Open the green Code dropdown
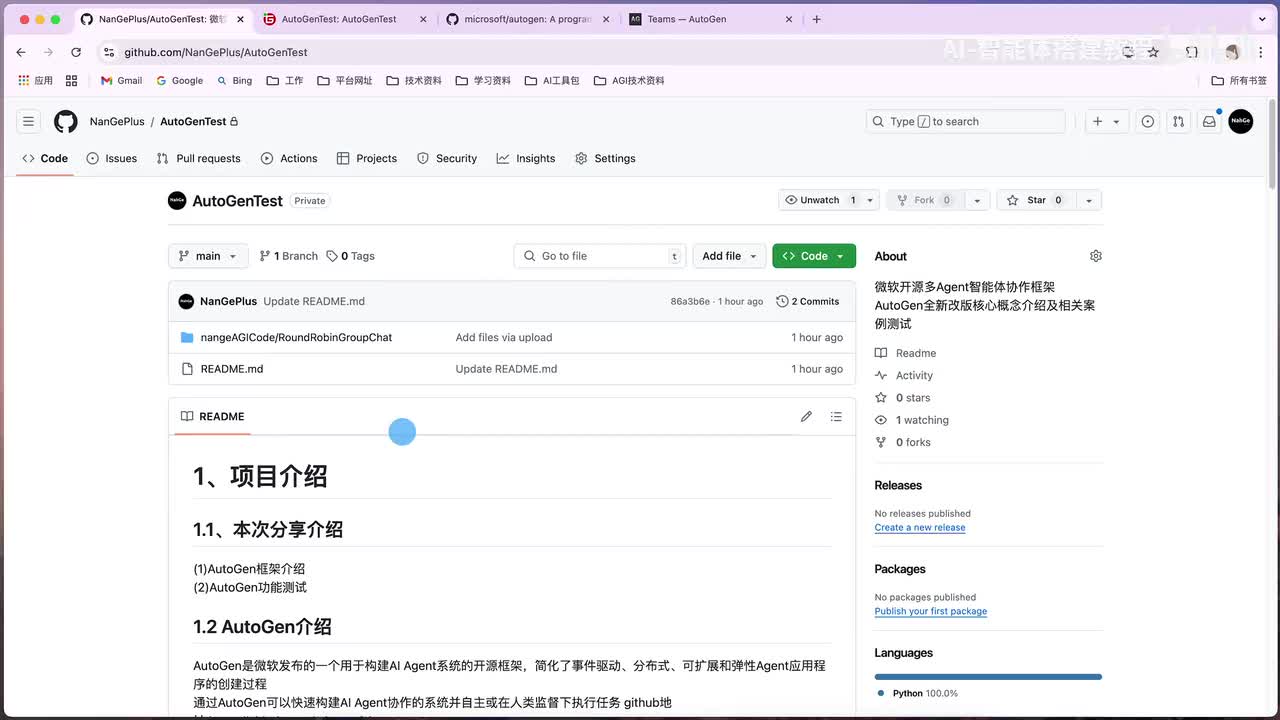Image resolution: width=1280 pixels, height=720 pixels. (814, 256)
